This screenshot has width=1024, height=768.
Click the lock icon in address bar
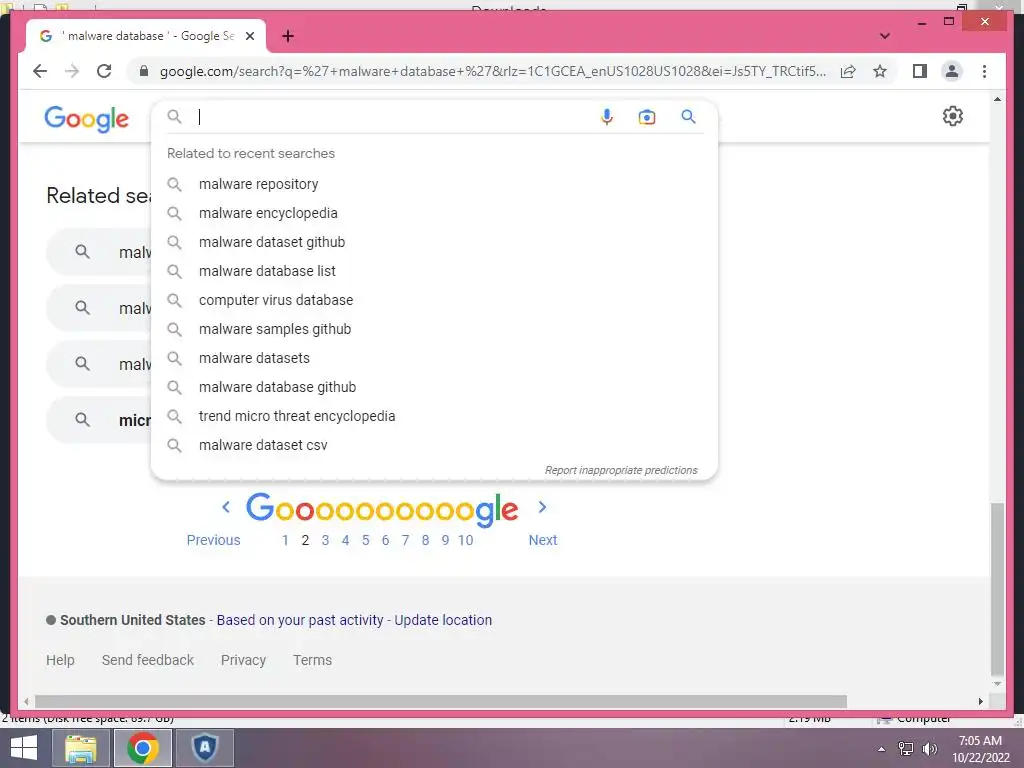coord(144,71)
